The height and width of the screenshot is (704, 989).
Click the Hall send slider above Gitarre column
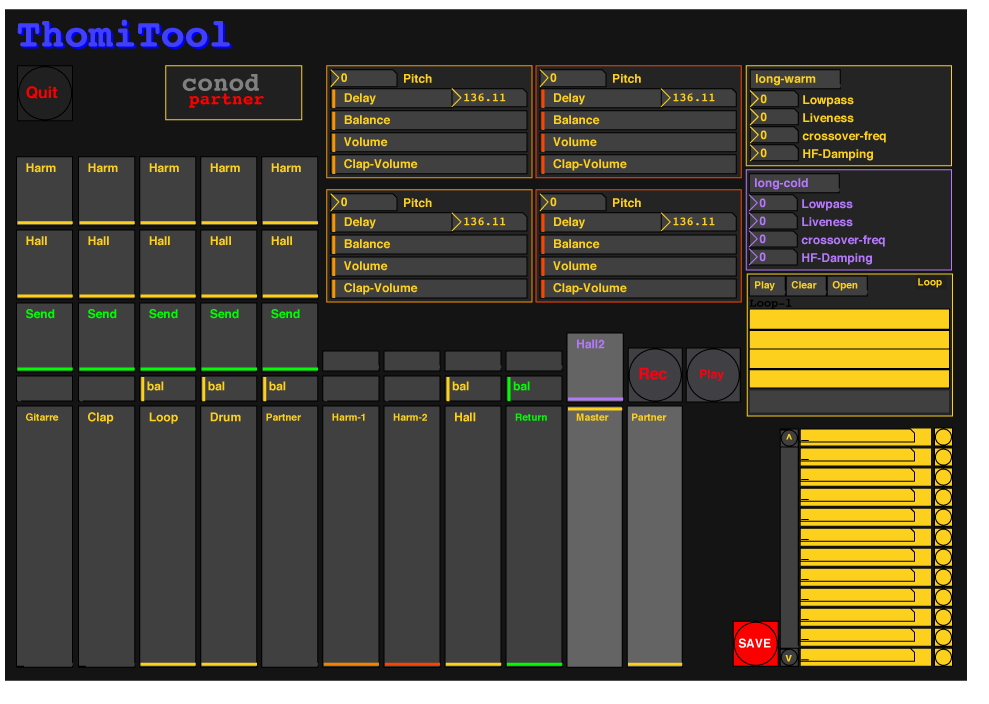coord(45,264)
